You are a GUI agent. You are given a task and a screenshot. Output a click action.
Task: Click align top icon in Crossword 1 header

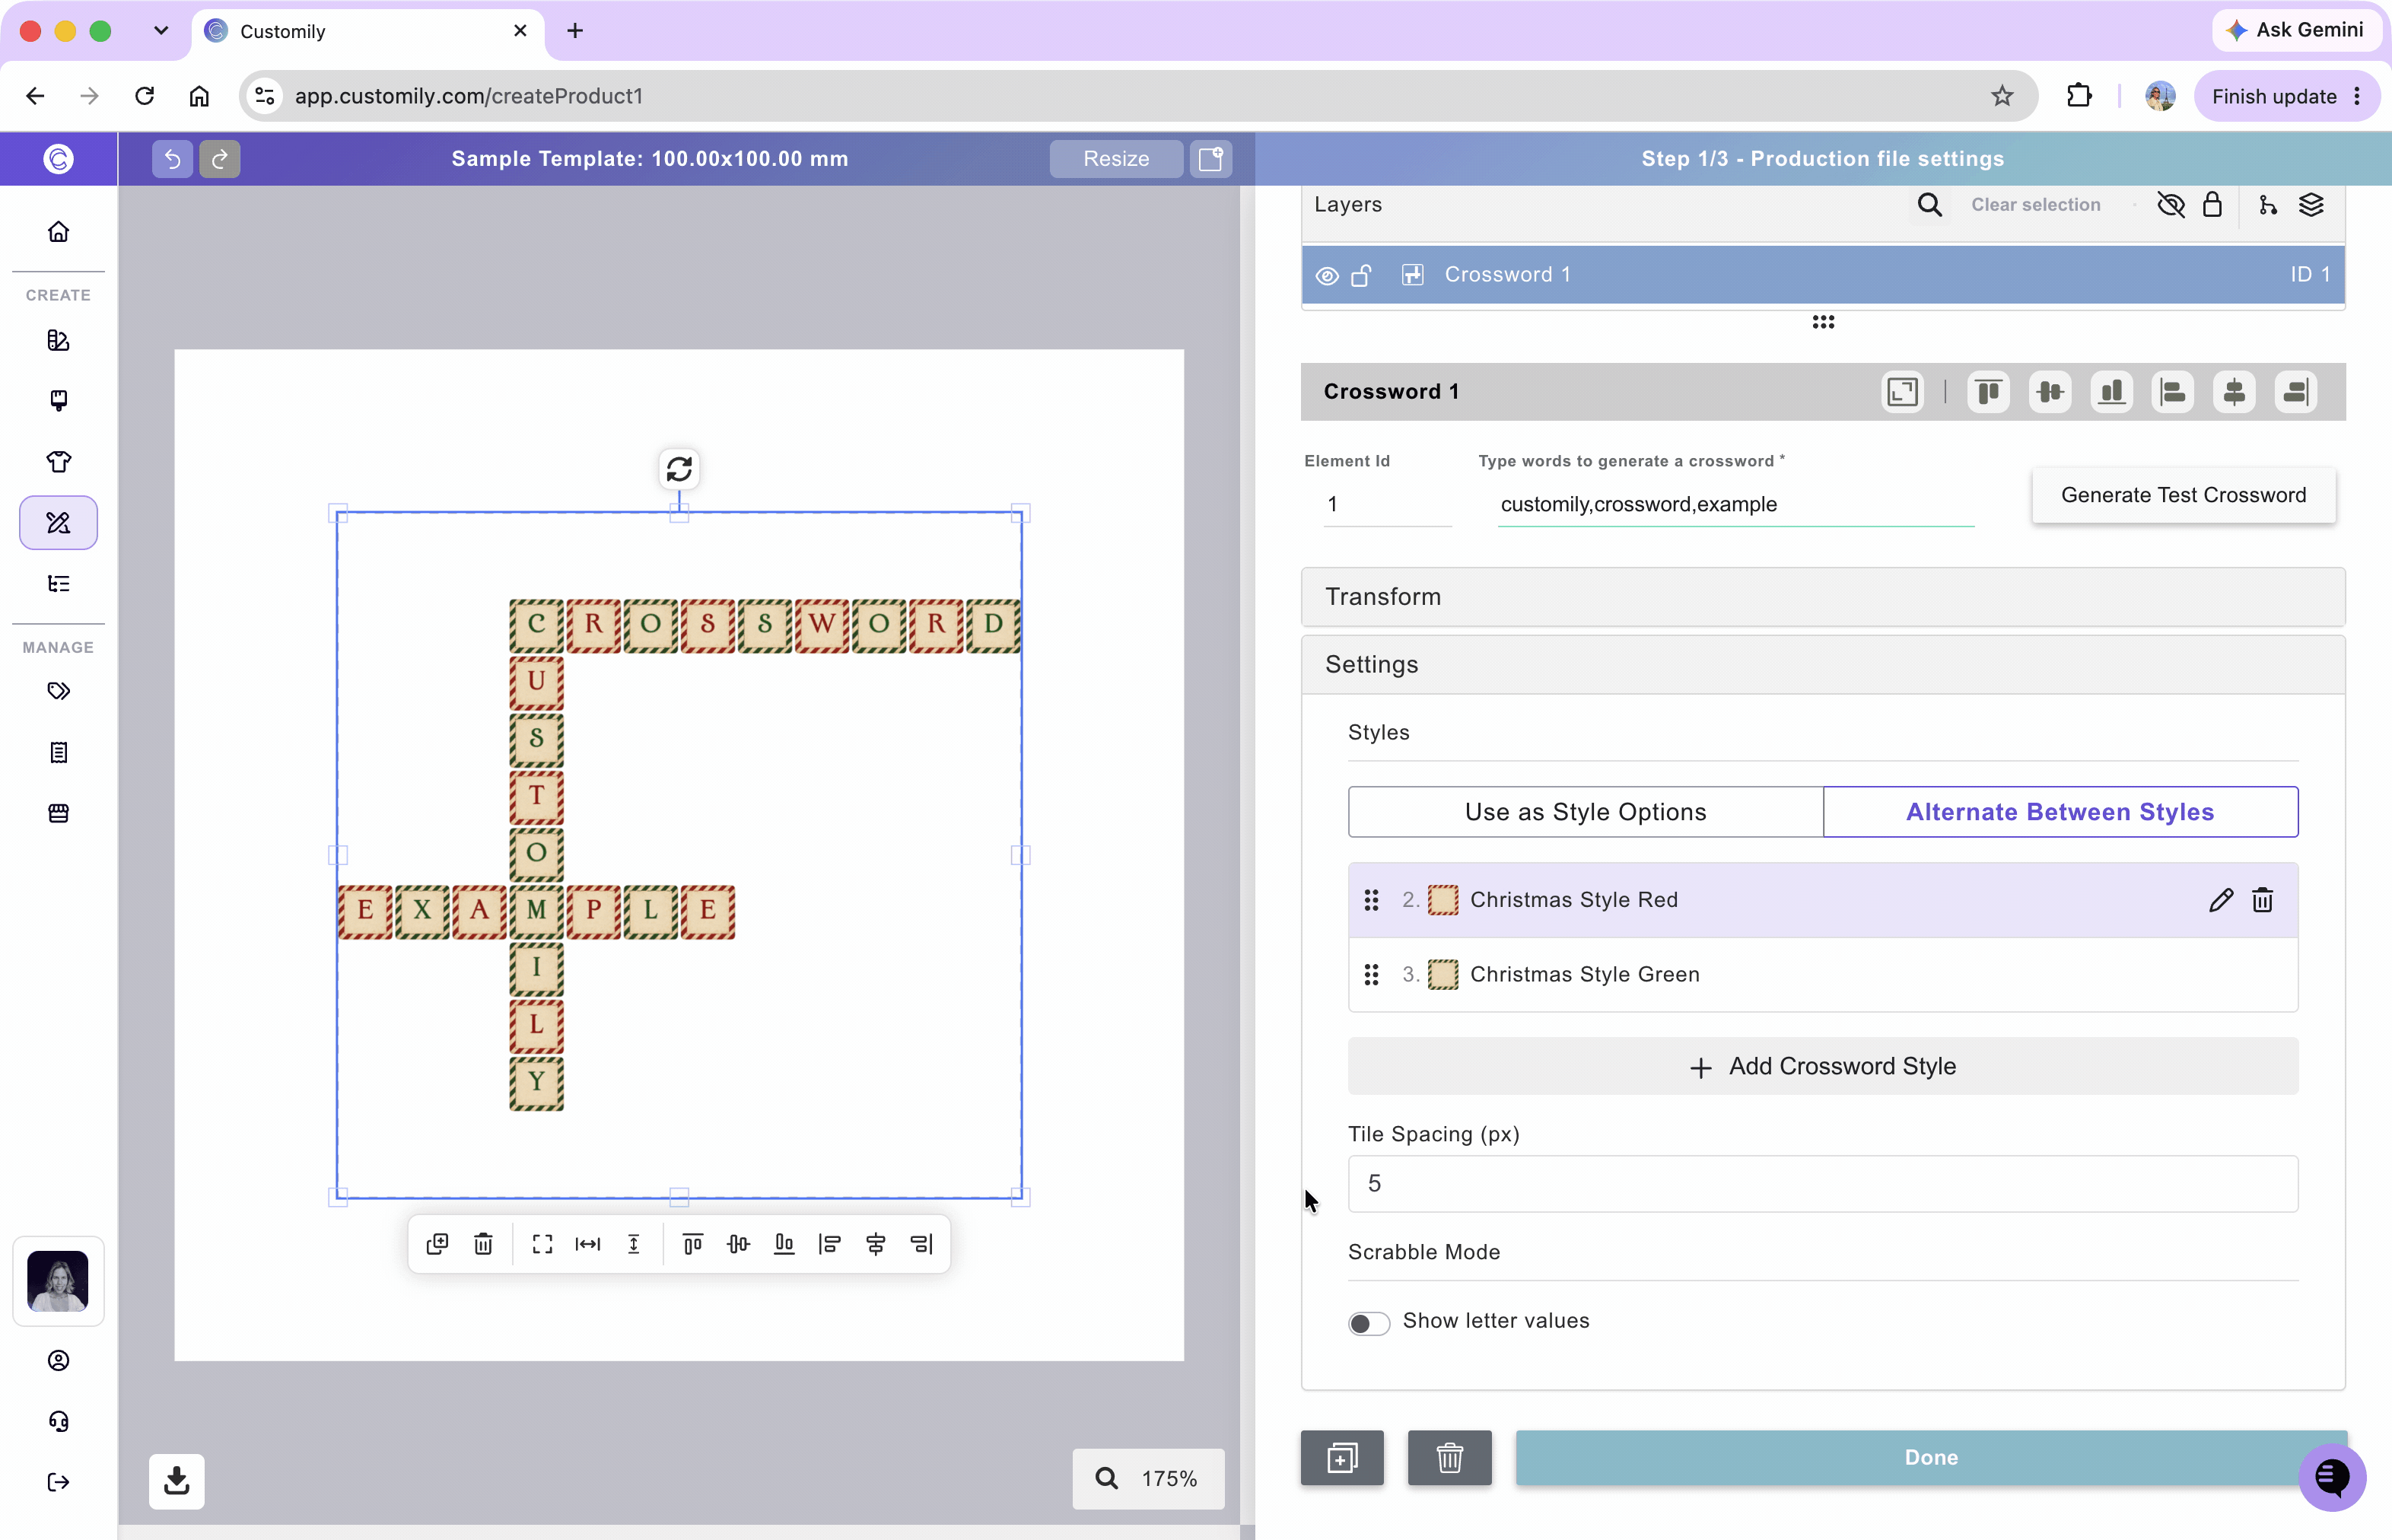[1988, 392]
